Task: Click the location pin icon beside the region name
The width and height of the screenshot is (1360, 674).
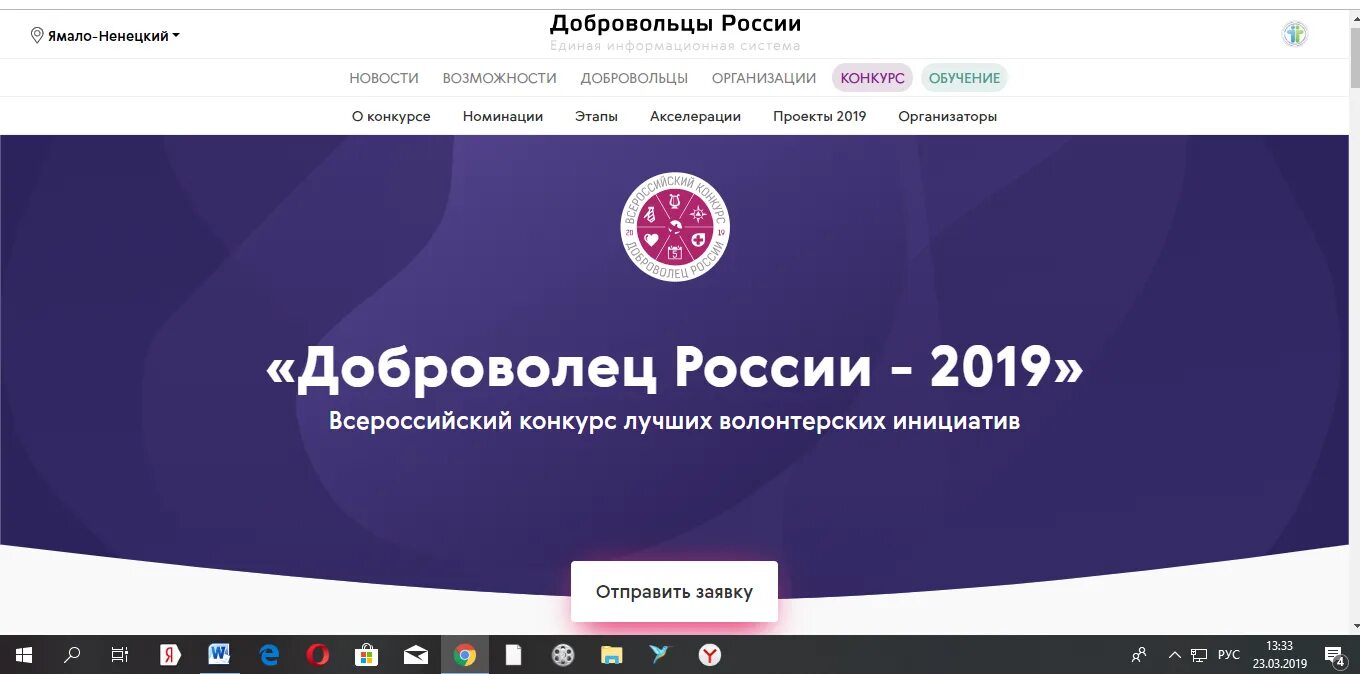Action: 37,36
